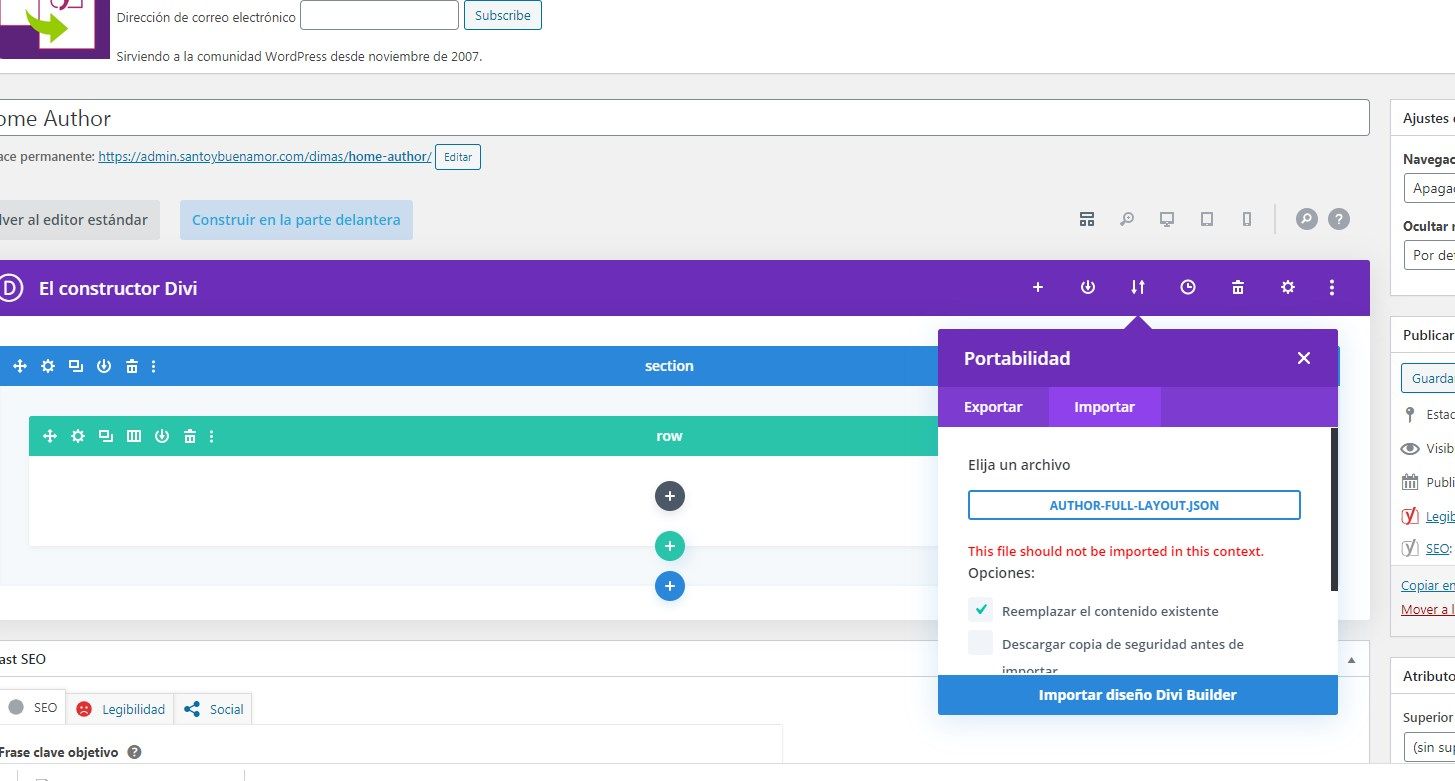Open the SEO link in Publicar box

pyautogui.click(x=1437, y=548)
